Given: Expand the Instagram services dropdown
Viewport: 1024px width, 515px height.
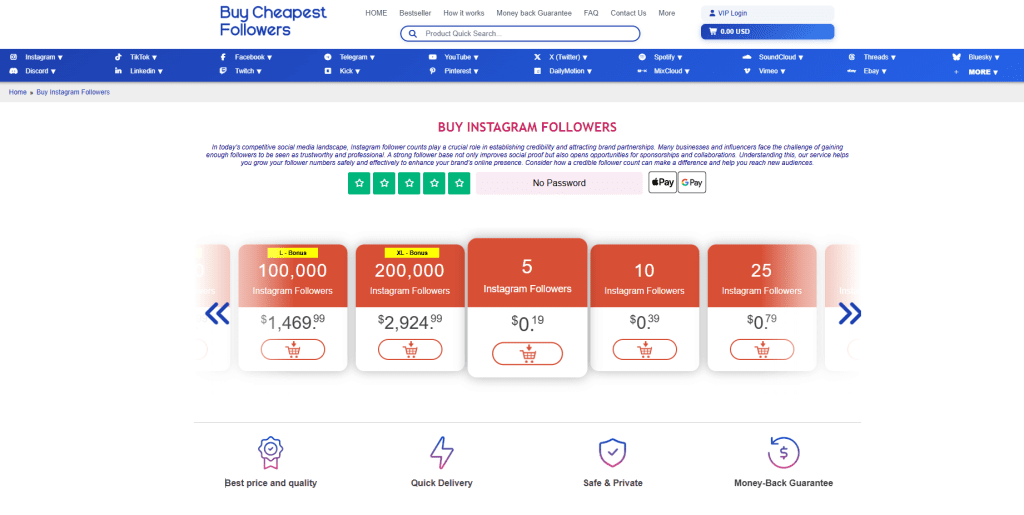Looking at the screenshot, I should click(44, 57).
